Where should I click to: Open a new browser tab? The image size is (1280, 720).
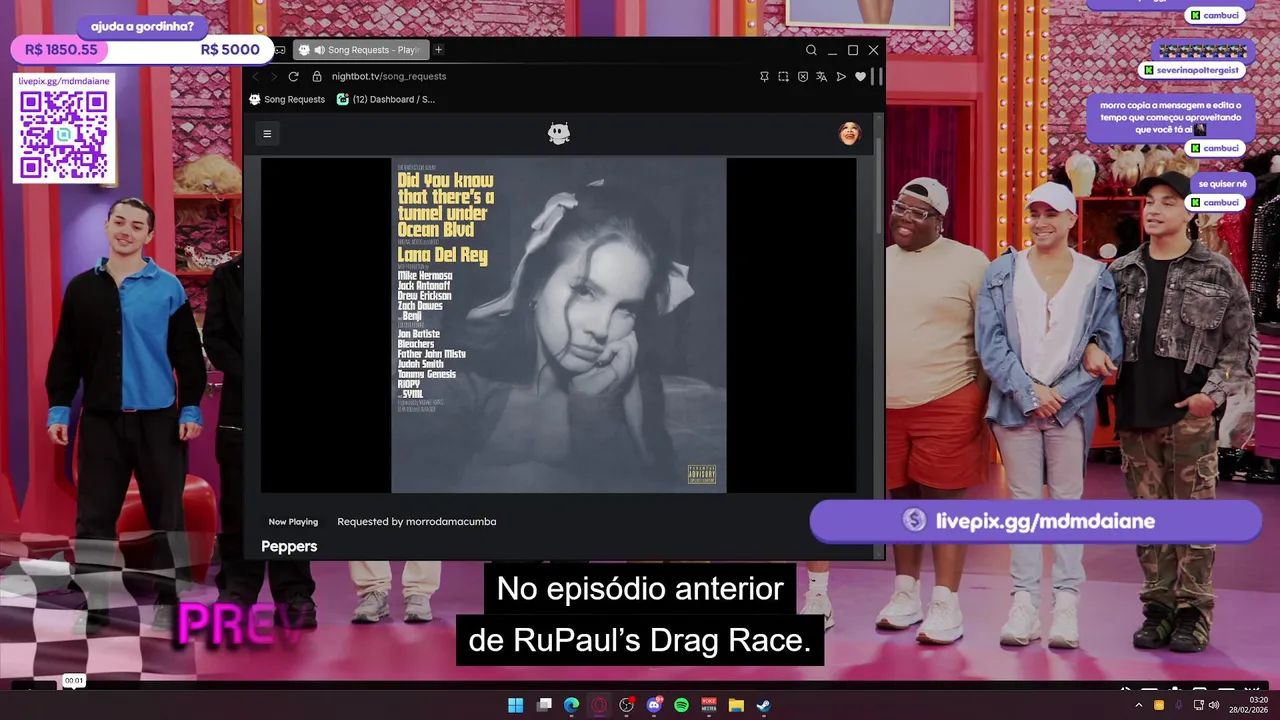pyautogui.click(x=438, y=50)
